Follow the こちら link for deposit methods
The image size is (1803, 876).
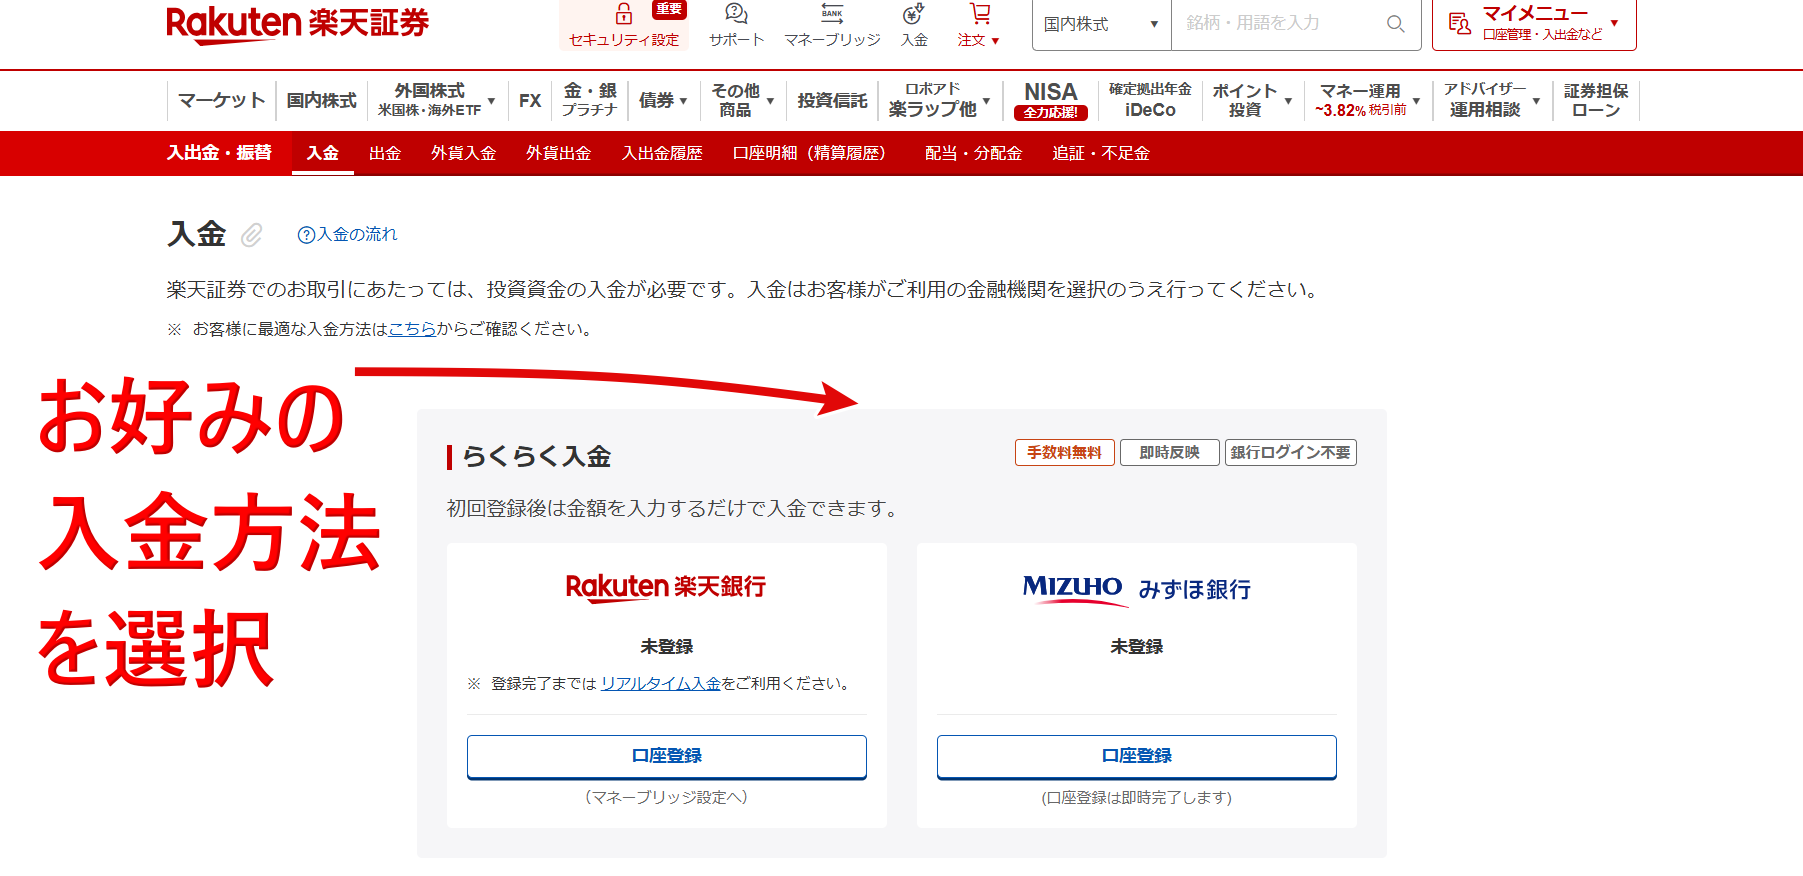coord(412,329)
